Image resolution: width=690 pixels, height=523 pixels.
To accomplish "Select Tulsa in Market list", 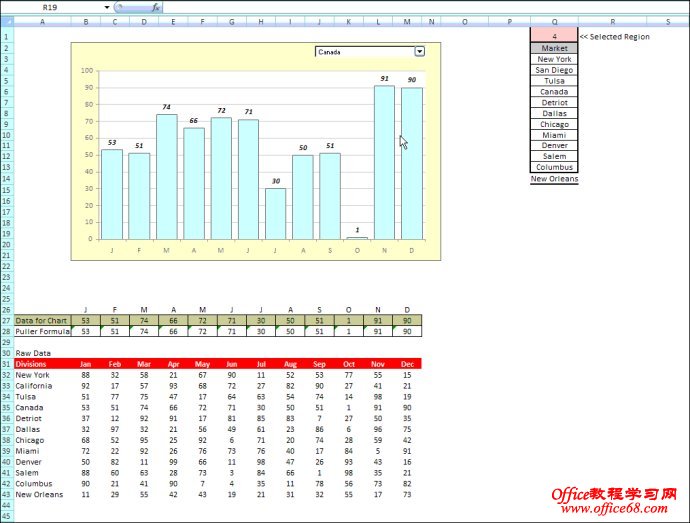I will tap(554, 81).
